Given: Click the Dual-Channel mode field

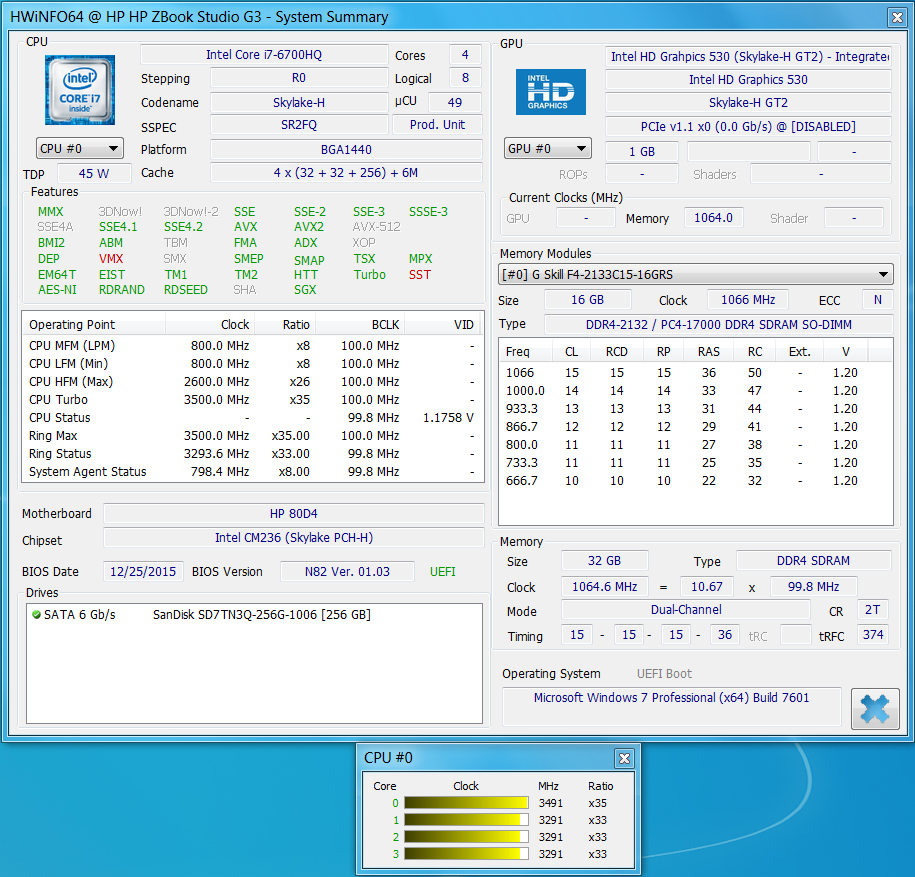Looking at the screenshot, I should [x=686, y=610].
